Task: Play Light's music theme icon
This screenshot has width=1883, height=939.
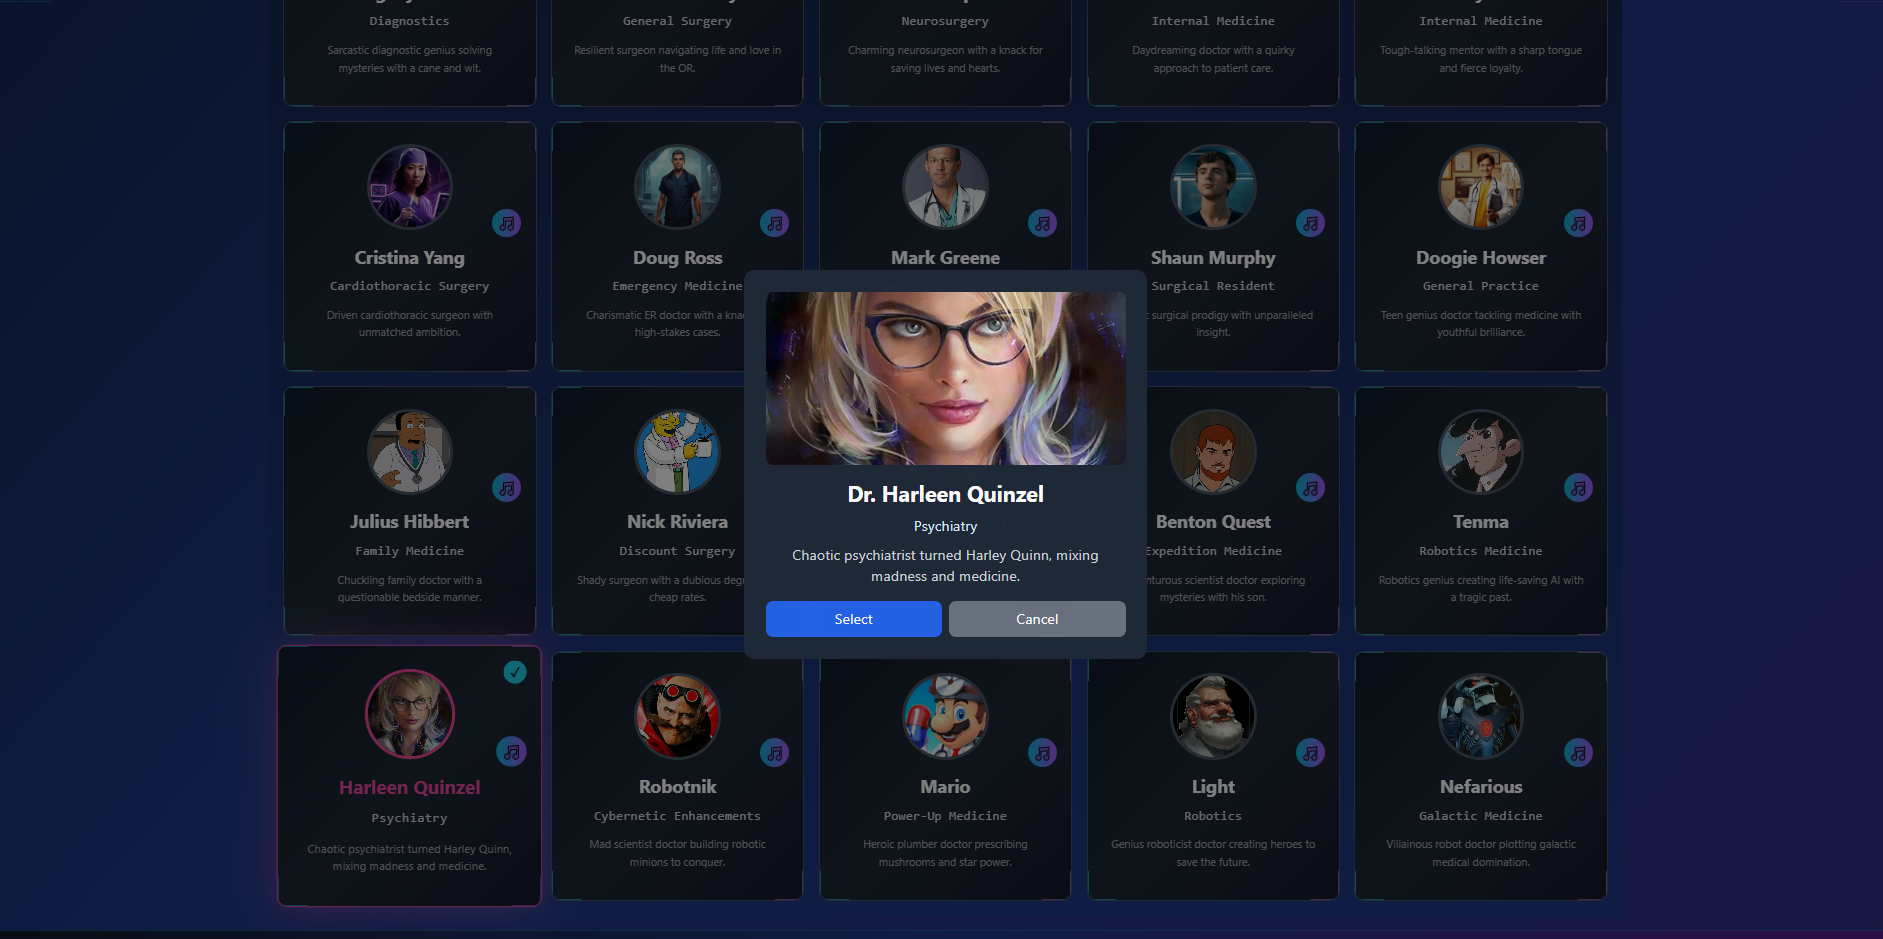Action: pyautogui.click(x=1311, y=753)
